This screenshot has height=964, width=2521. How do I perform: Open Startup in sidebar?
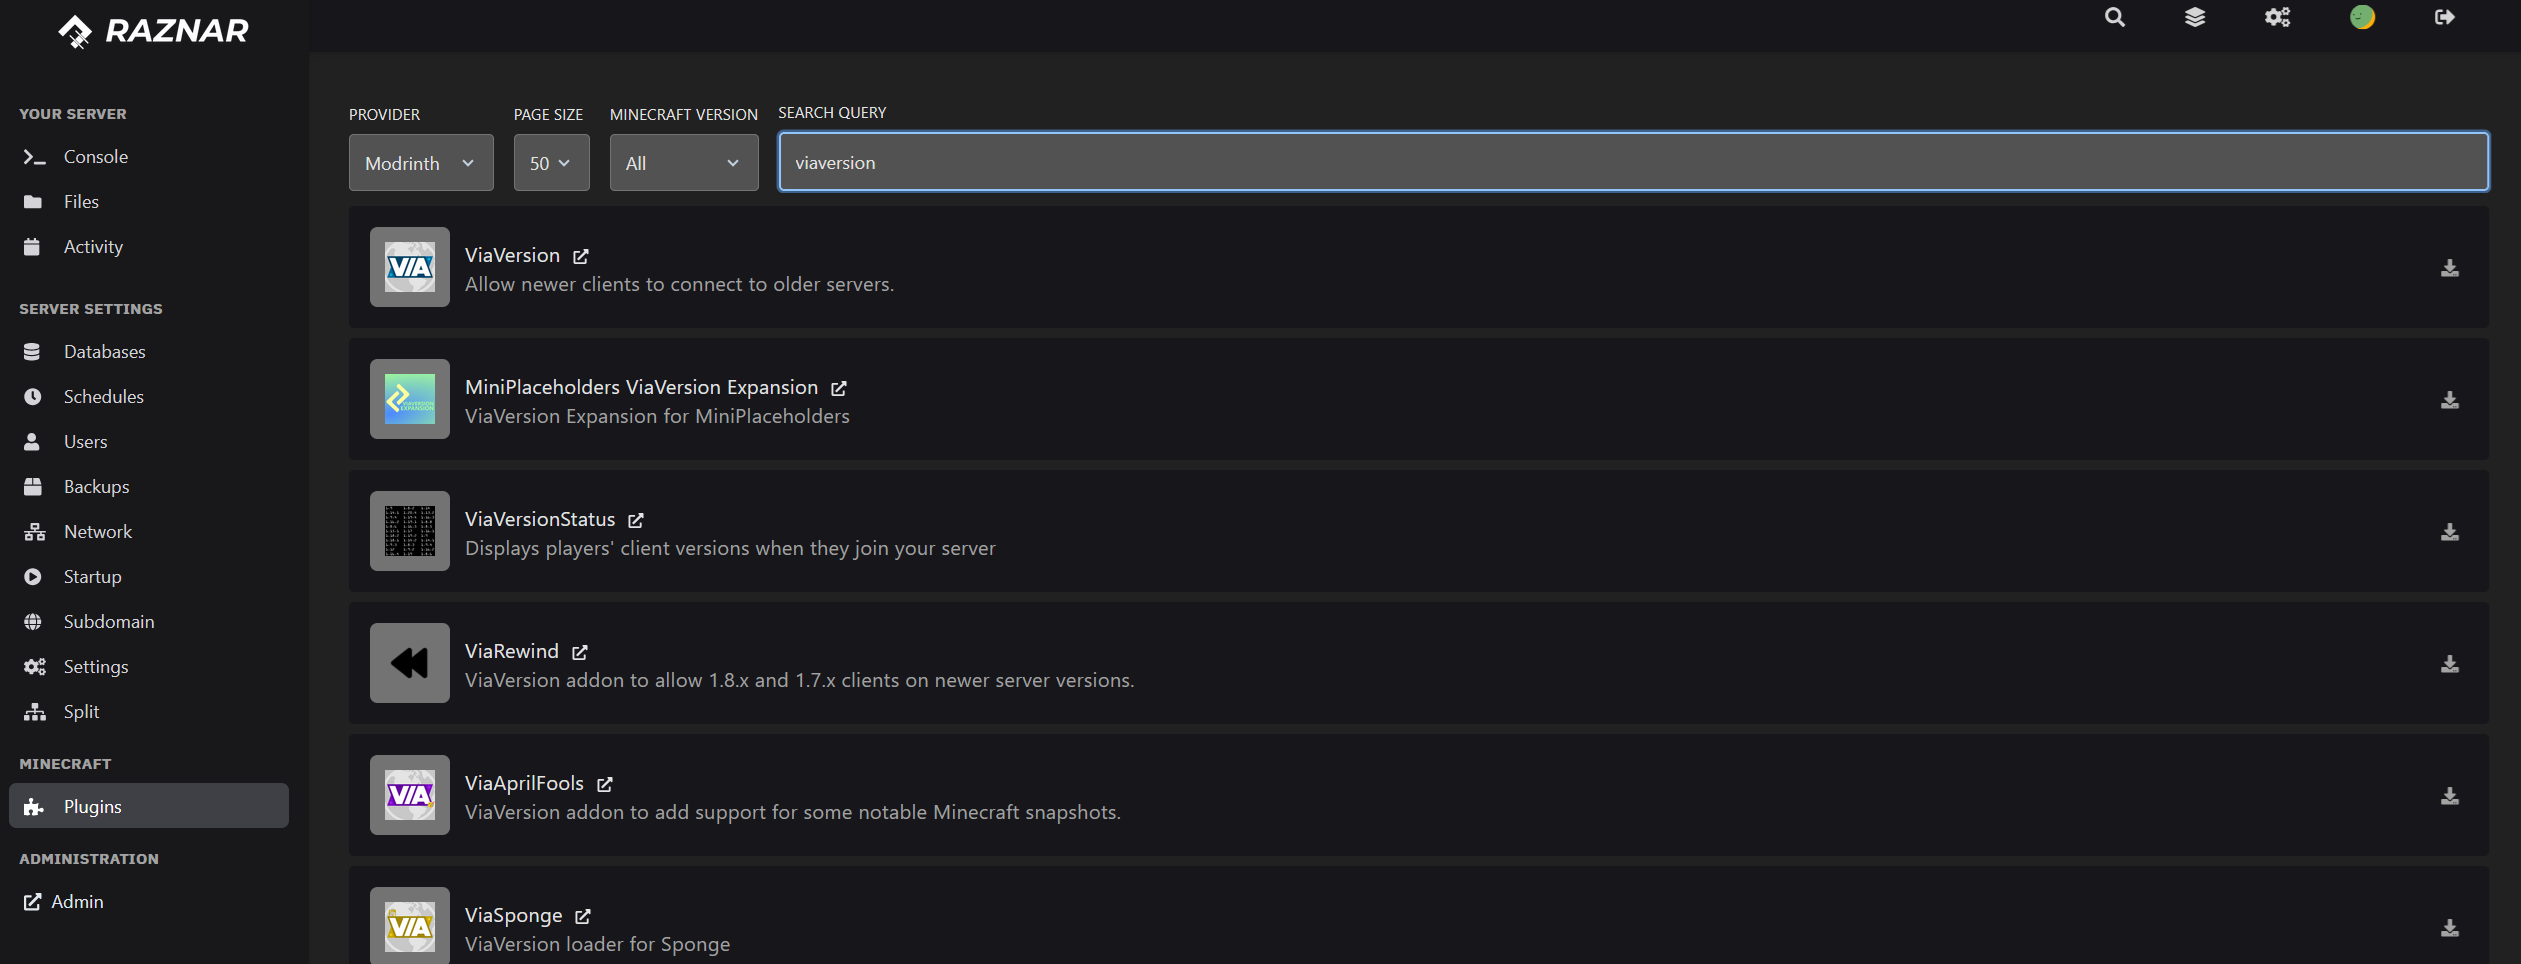(x=149, y=576)
